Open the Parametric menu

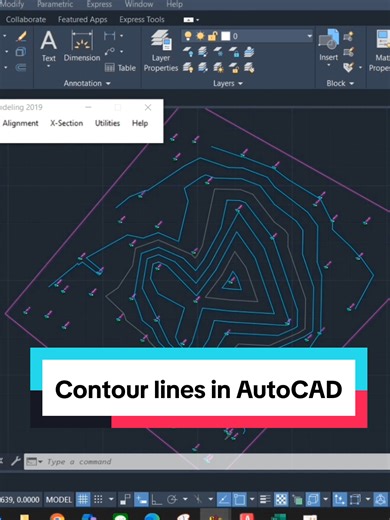pos(55,4)
